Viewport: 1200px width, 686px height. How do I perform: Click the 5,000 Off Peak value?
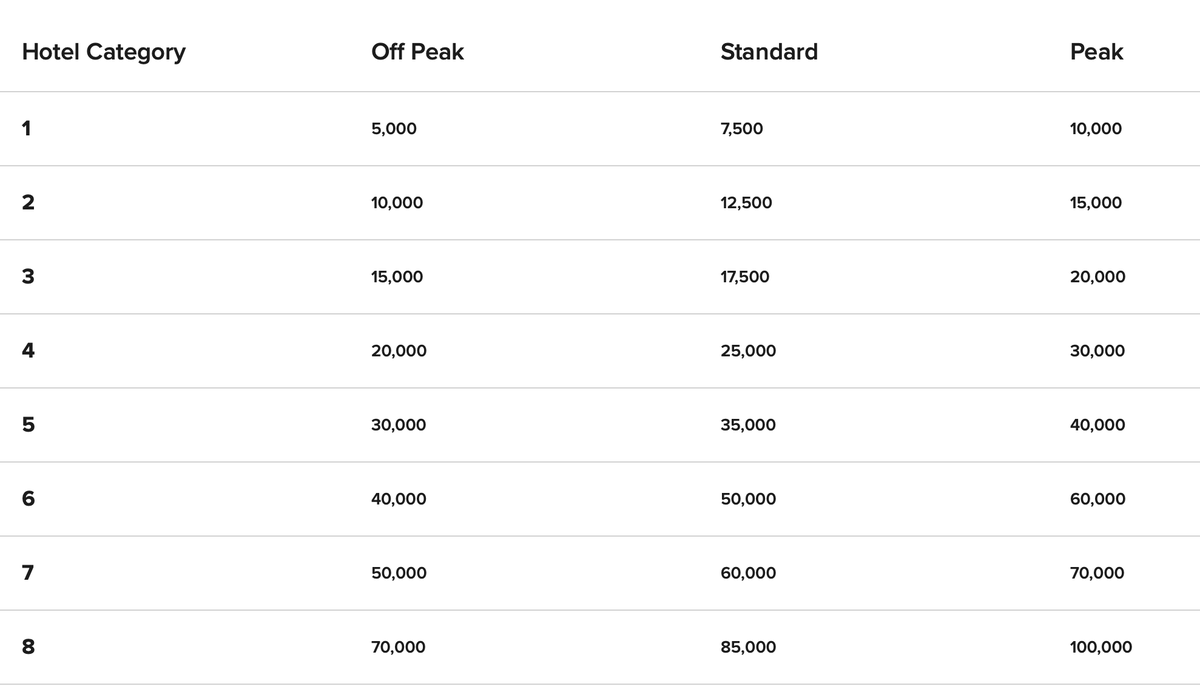click(x=394, y=129)
